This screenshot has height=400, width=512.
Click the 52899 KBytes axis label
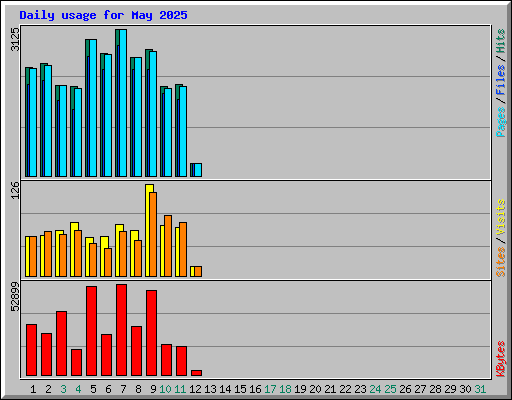(x=15, y=296)
